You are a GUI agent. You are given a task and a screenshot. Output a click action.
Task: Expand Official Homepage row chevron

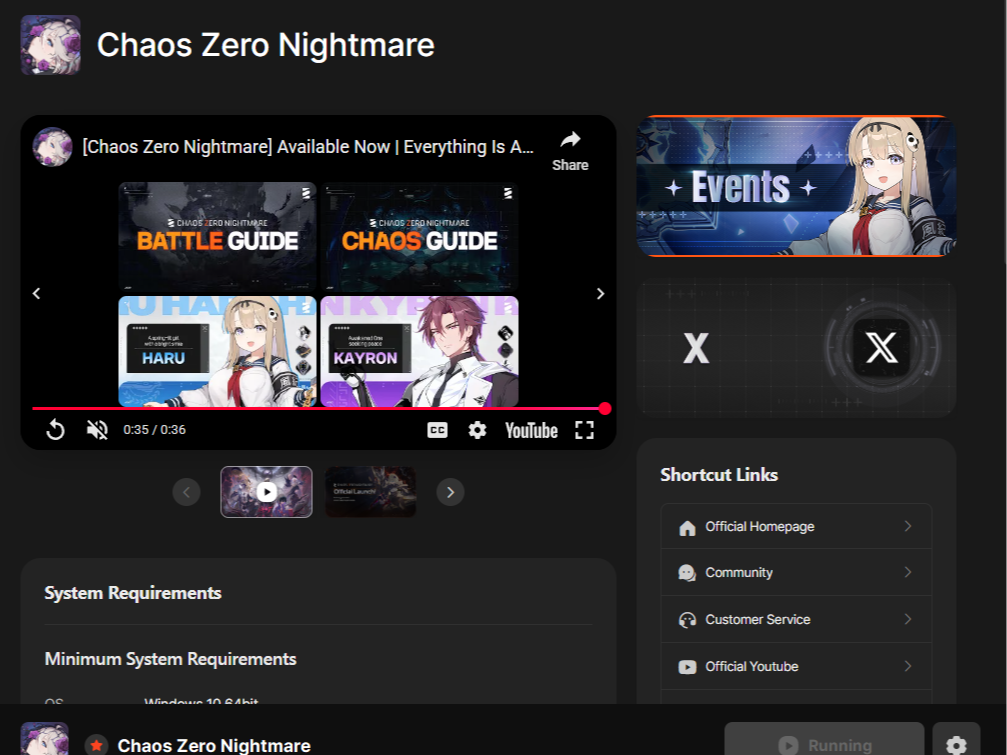(x=908, y=526)
